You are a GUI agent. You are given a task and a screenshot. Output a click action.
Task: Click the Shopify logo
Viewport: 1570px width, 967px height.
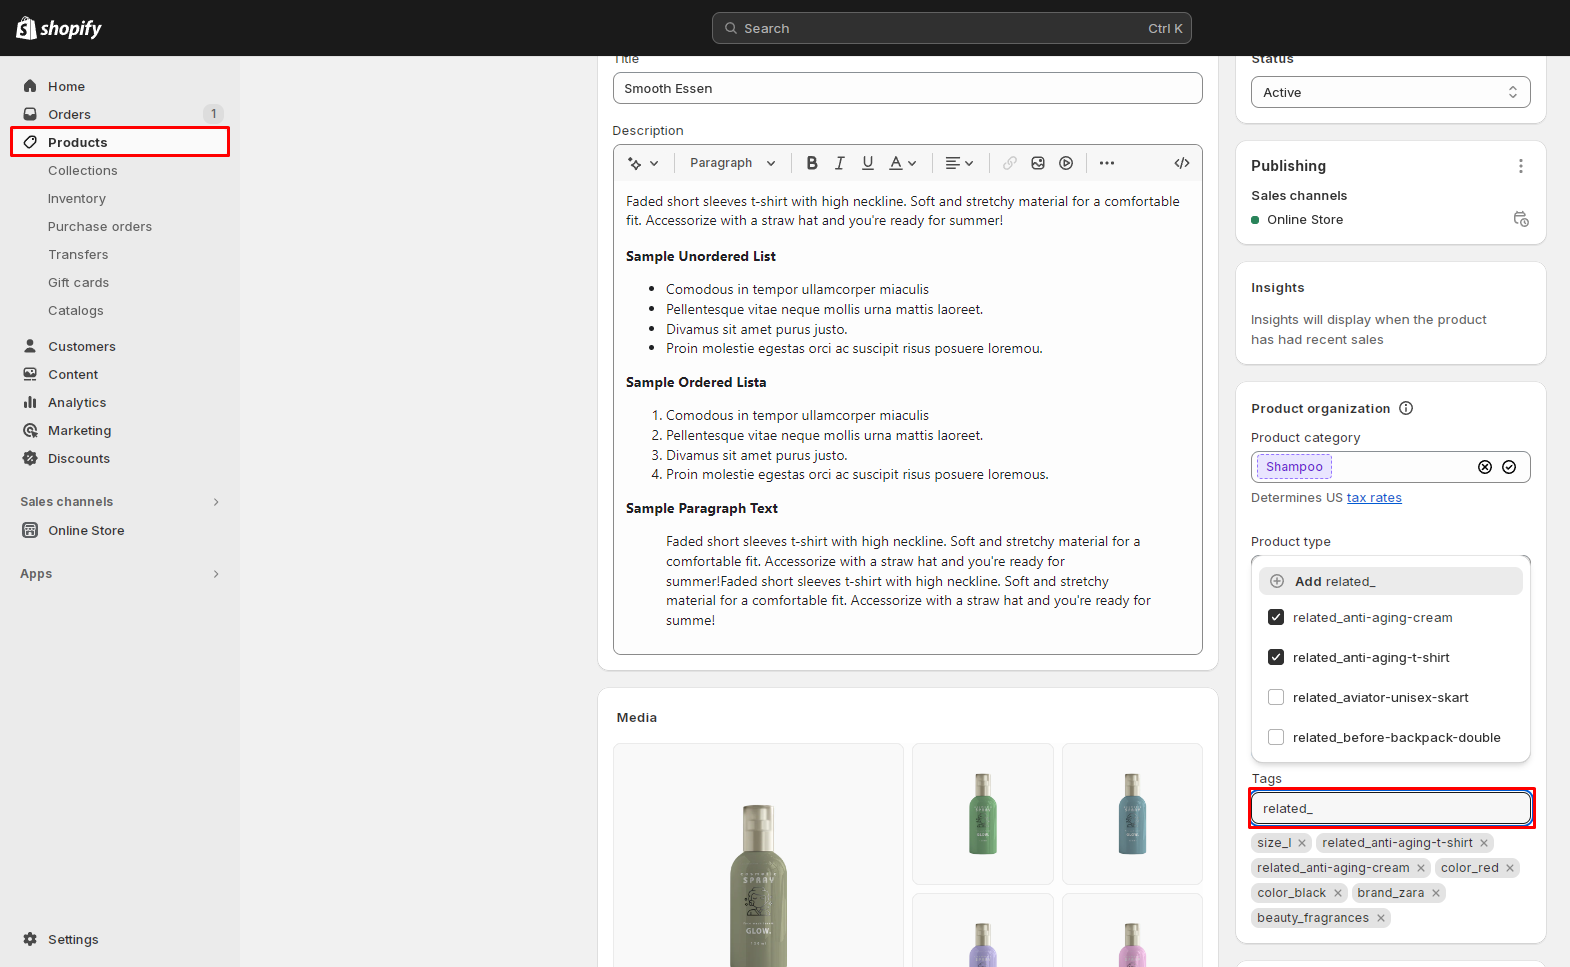coord(59,28)
